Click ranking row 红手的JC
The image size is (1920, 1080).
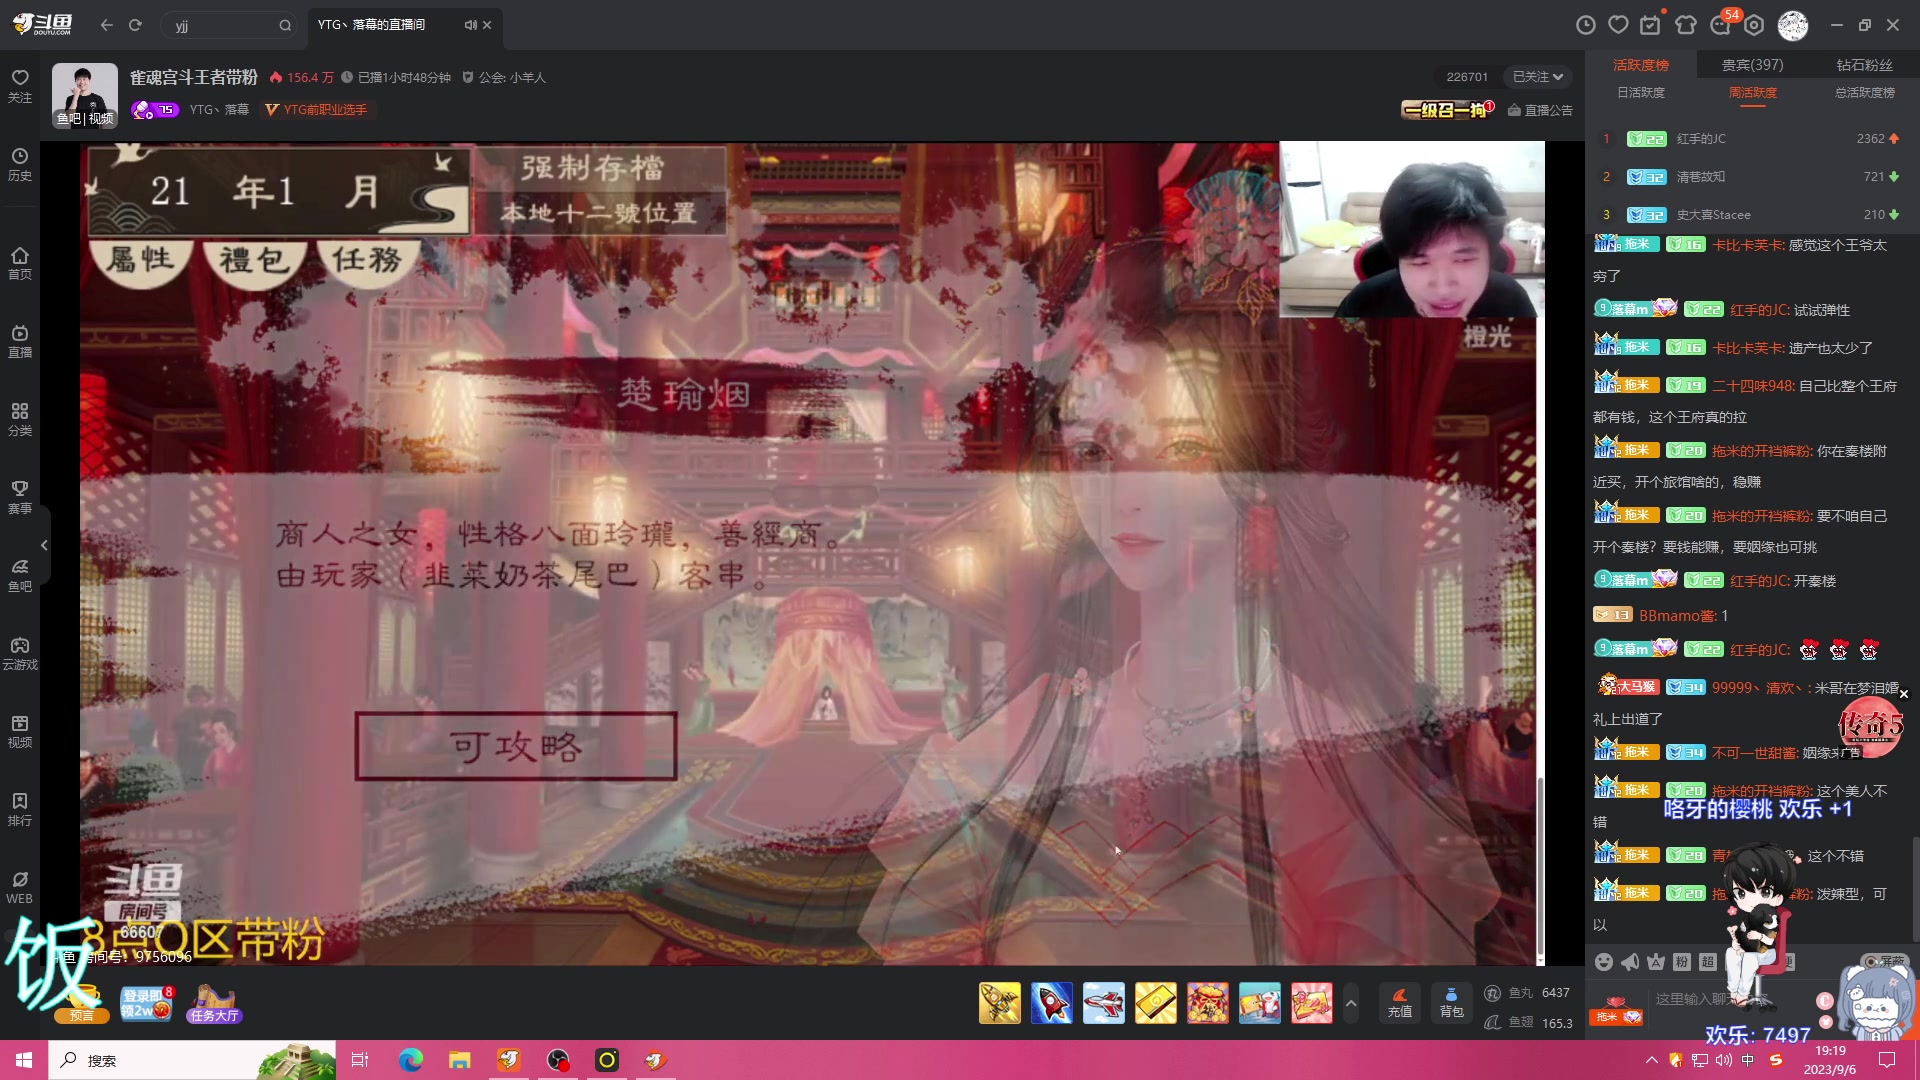click(x=1752, y=139)
